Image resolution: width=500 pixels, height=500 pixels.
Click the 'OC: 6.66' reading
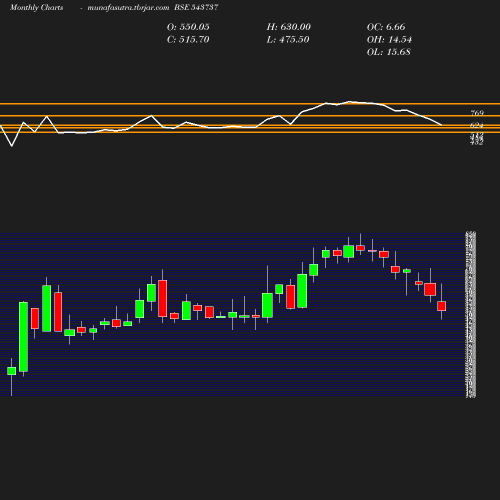pyautogui.click(x=386, y=27)
